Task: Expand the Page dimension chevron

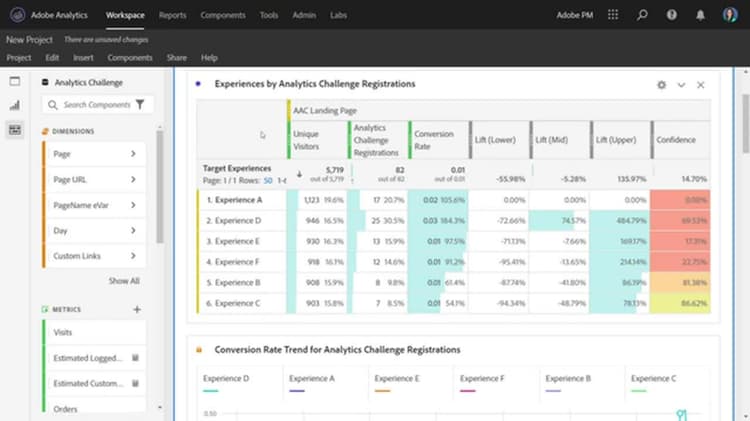Action: [x=133, y=154]
